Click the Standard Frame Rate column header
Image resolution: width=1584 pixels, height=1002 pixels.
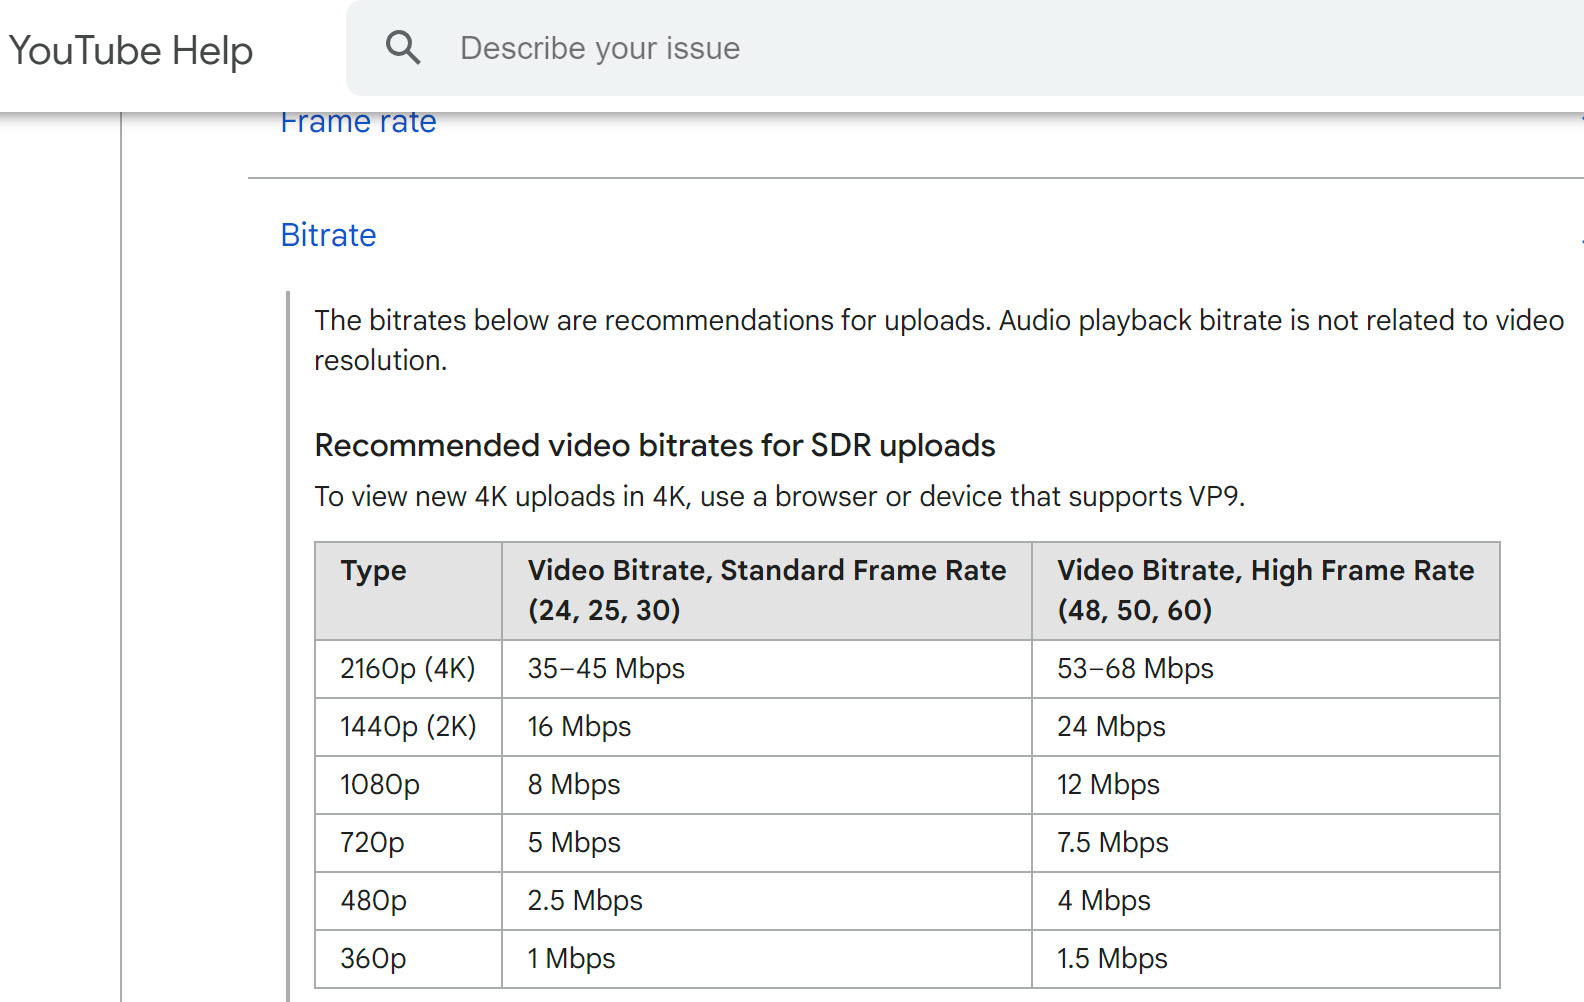pos(766,590)
